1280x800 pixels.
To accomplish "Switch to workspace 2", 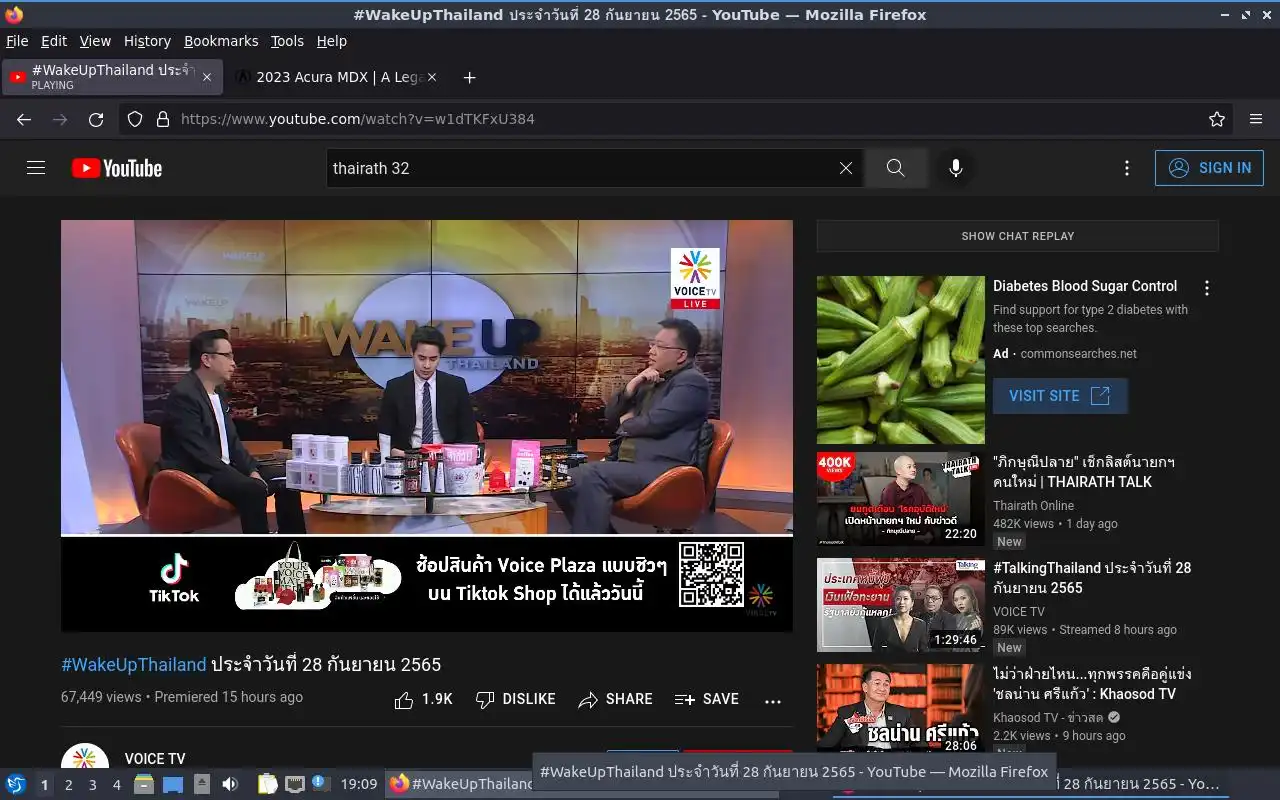I will click(68, 785).
